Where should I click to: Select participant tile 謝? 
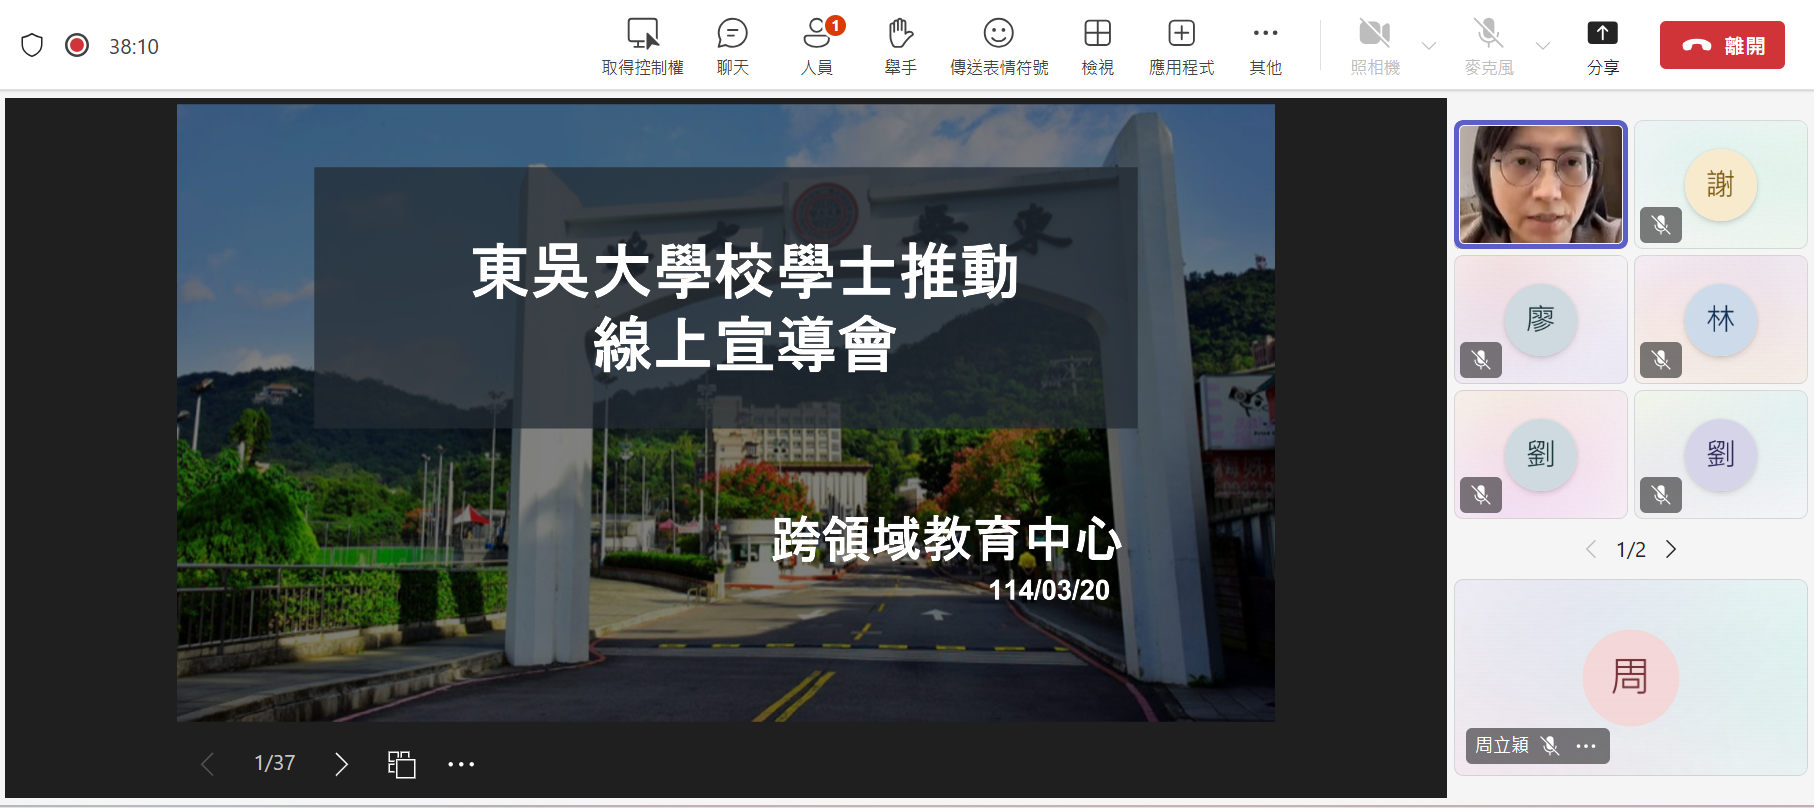pyautogui.click(x=1720, y=185)
